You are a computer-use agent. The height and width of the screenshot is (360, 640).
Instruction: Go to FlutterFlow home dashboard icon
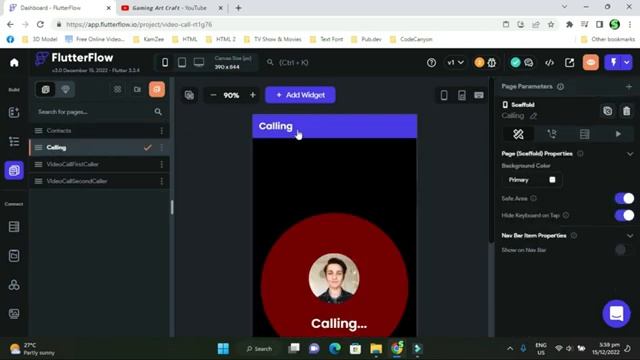(x=14, y=62)
